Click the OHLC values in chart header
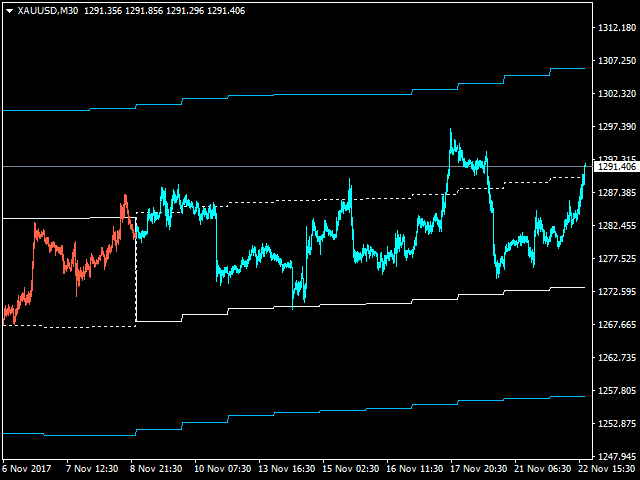640x480 pixels. coord(185,10)
